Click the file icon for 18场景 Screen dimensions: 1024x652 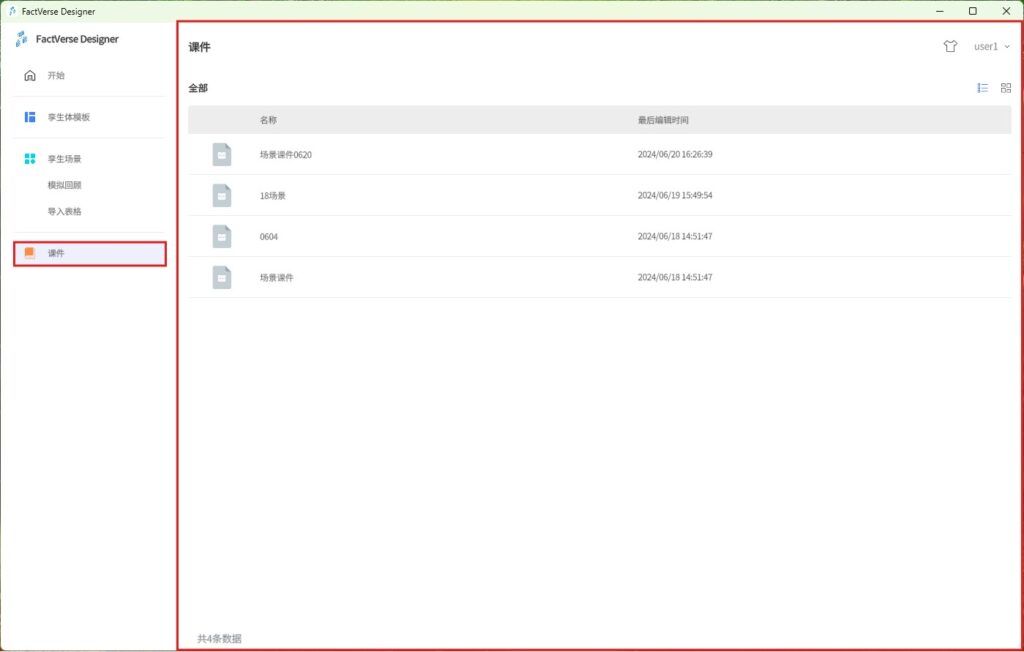click(x=221, y=196)
